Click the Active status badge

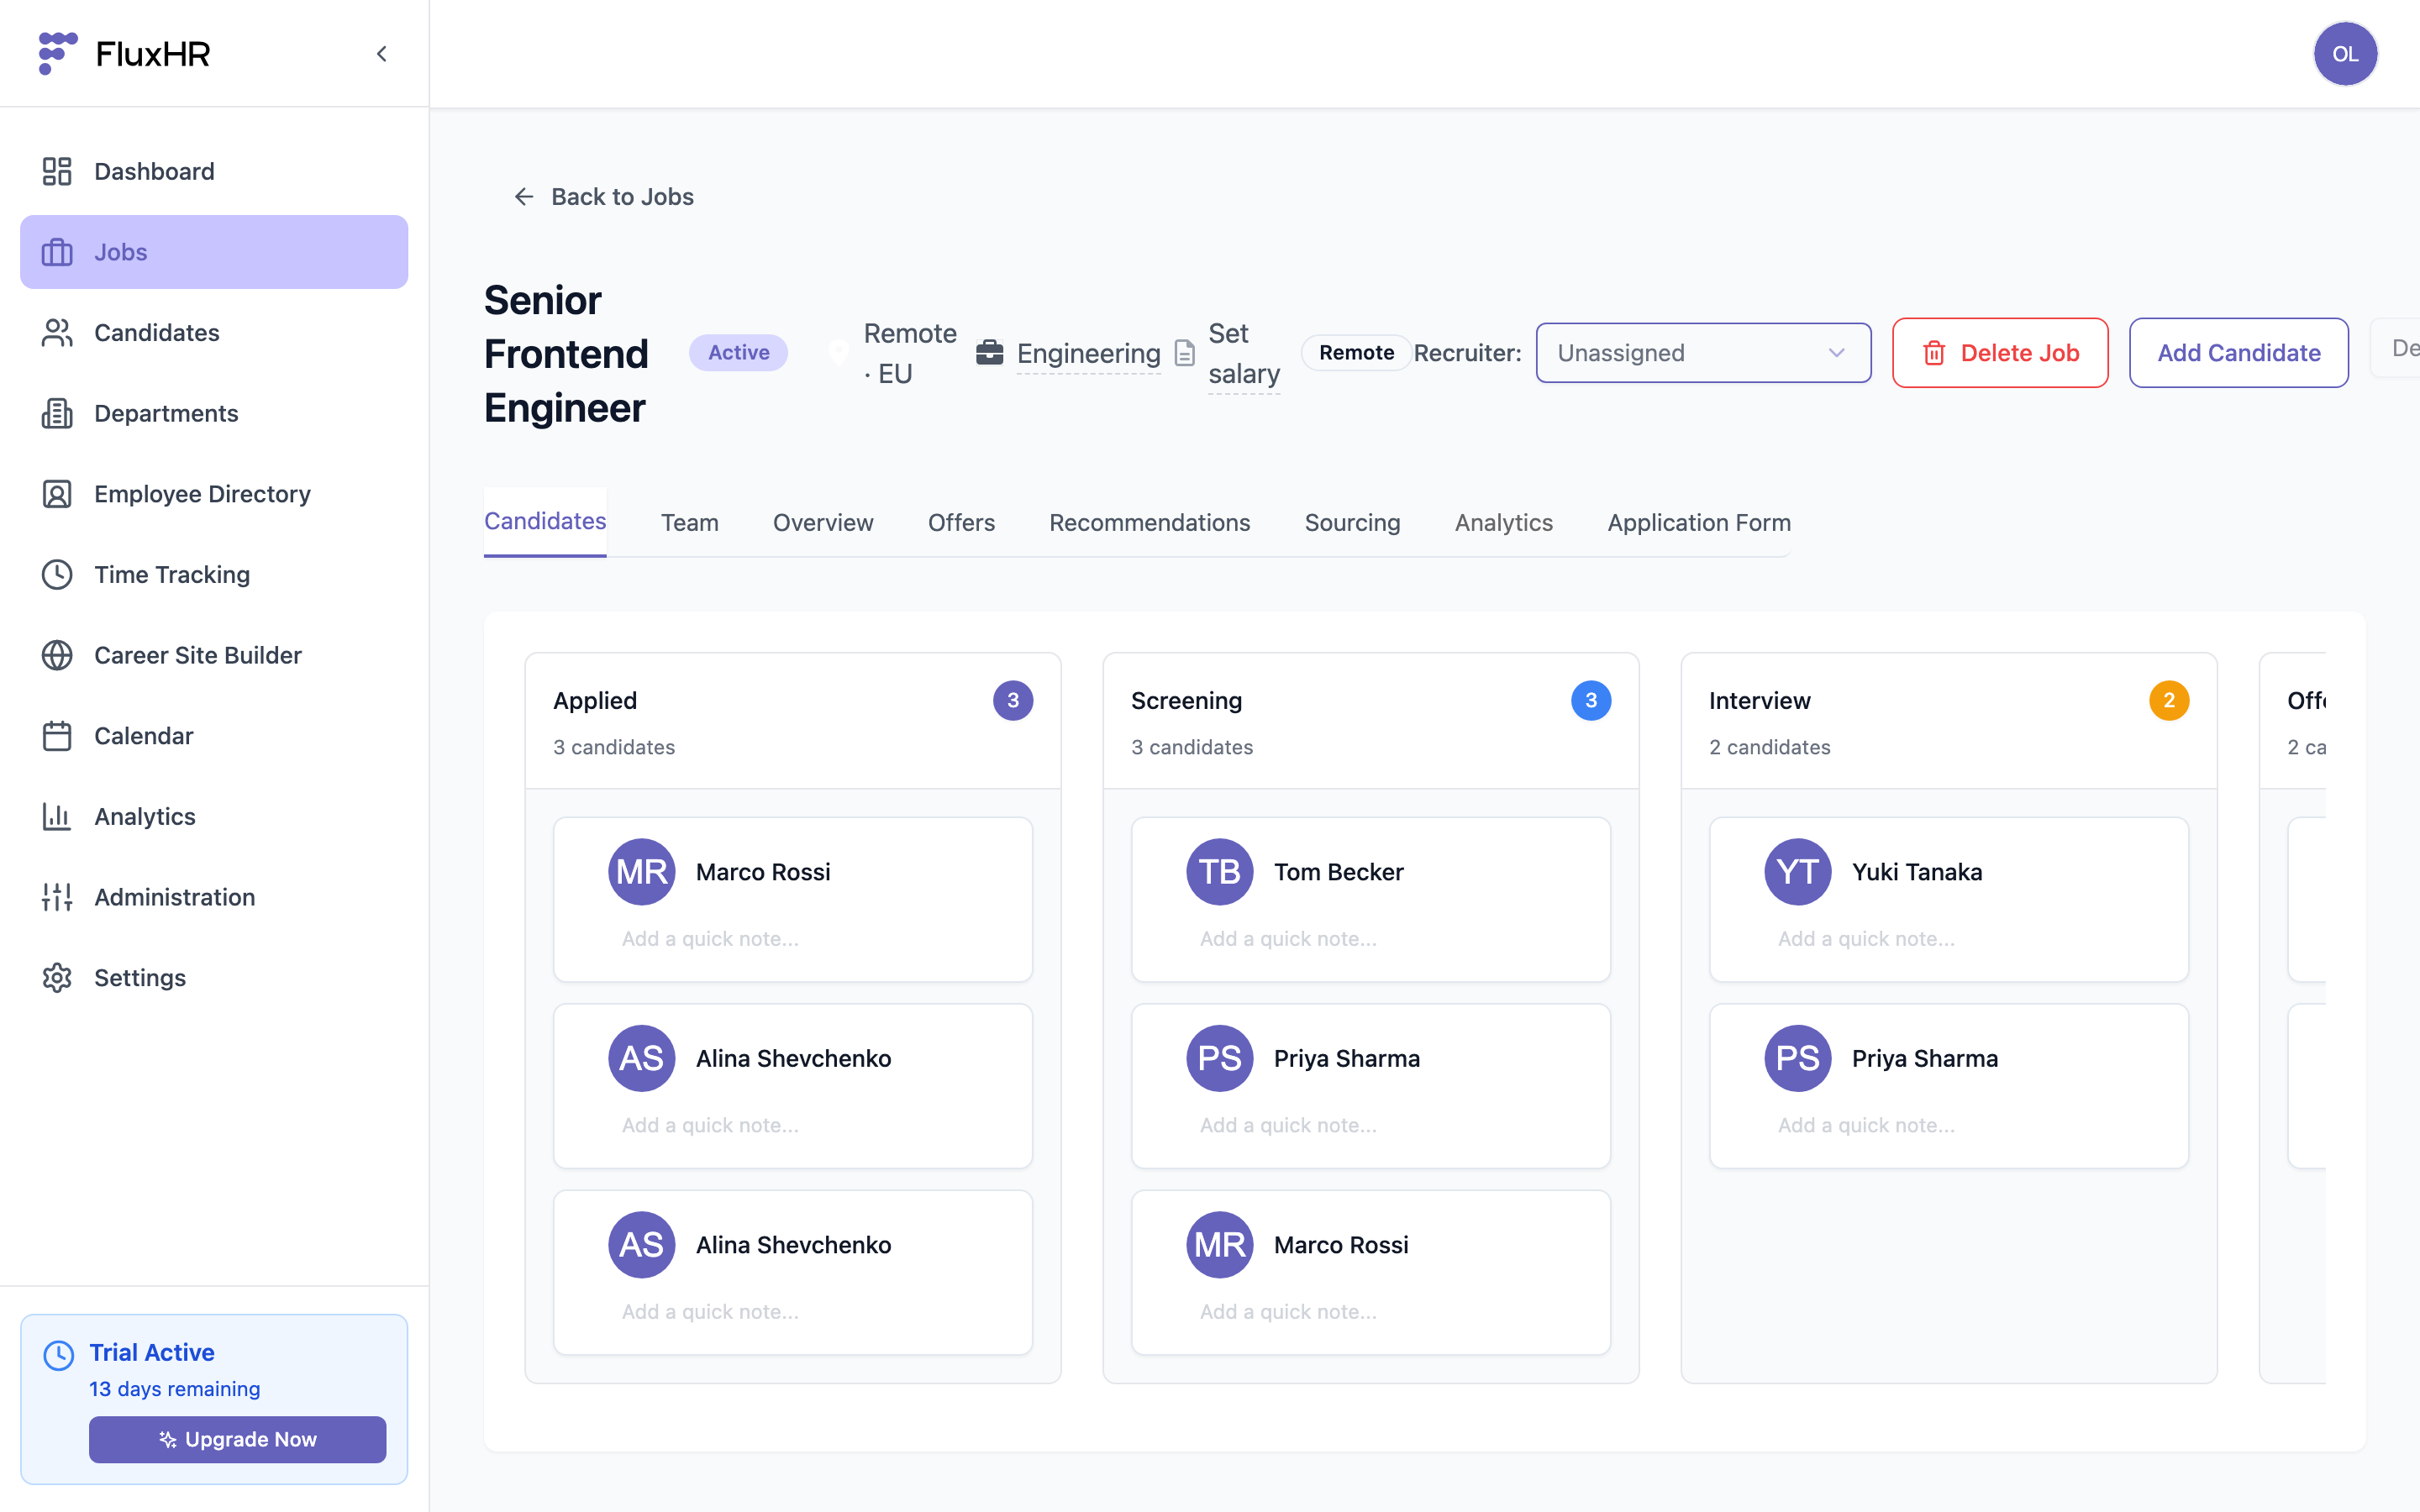click(x=739, y=353)
